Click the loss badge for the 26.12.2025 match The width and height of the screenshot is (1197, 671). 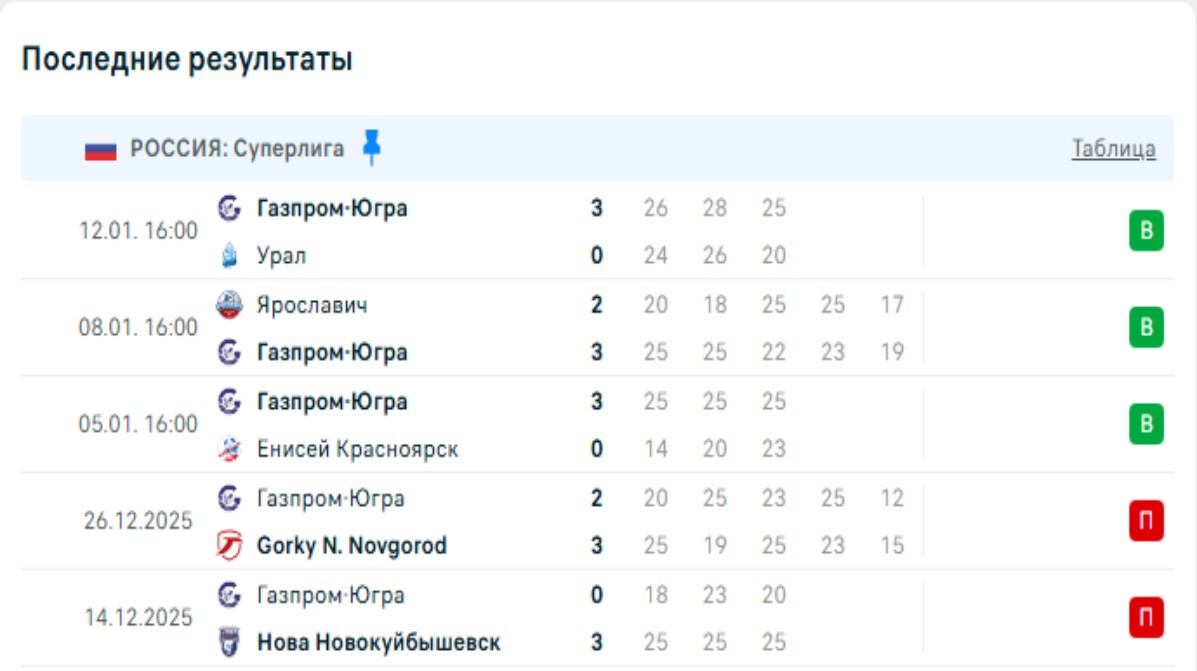(x=1146, y=522)
